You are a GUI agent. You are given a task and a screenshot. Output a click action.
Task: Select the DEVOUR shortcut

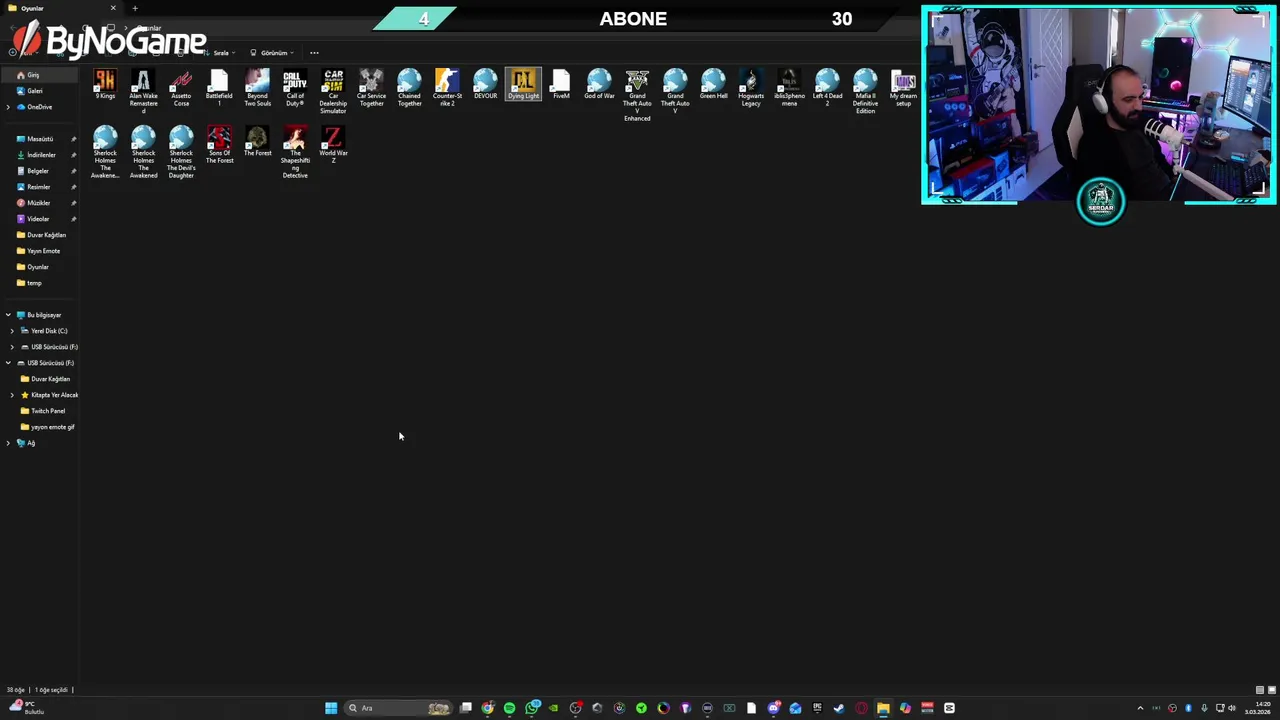(485, 84)
